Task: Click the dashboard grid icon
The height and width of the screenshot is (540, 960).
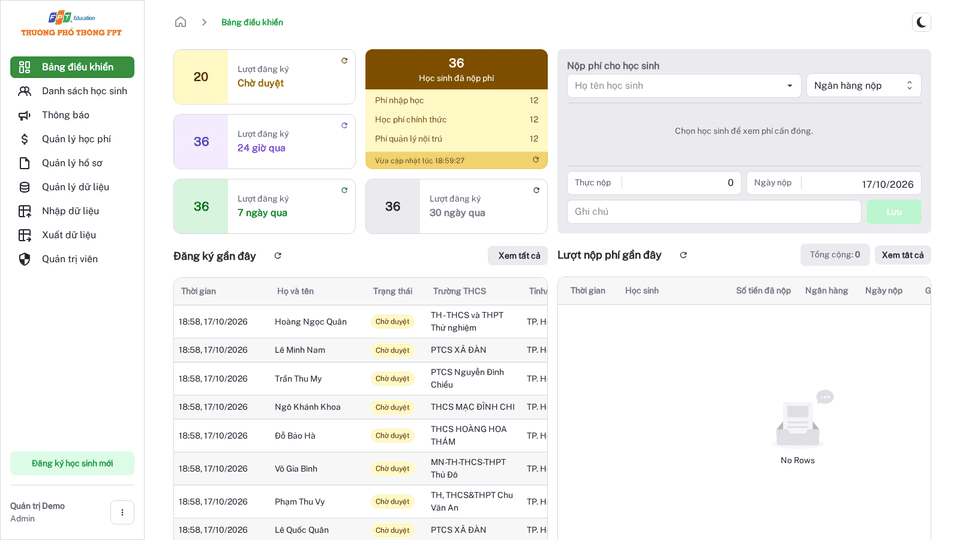Action: pos(24,67)
